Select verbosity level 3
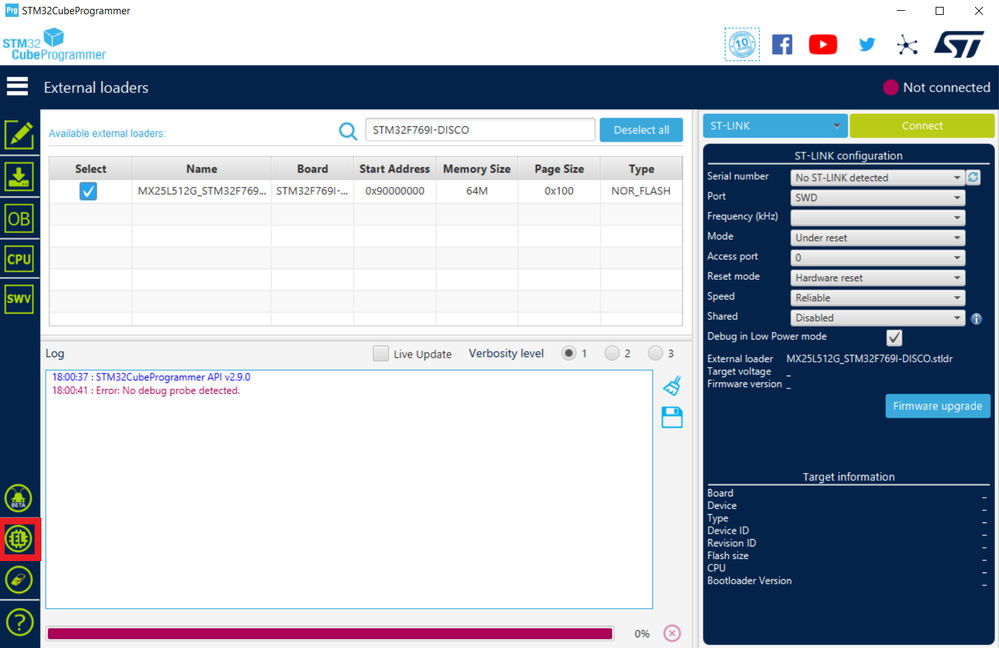This screenshot has width=999, height=648. (x=655, y=353)
